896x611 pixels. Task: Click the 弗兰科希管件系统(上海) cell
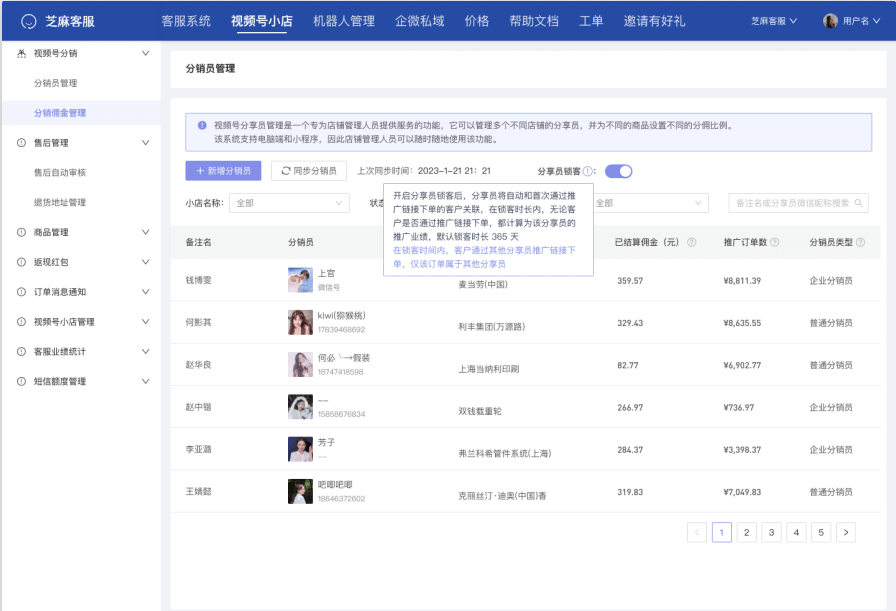(505, 454)
